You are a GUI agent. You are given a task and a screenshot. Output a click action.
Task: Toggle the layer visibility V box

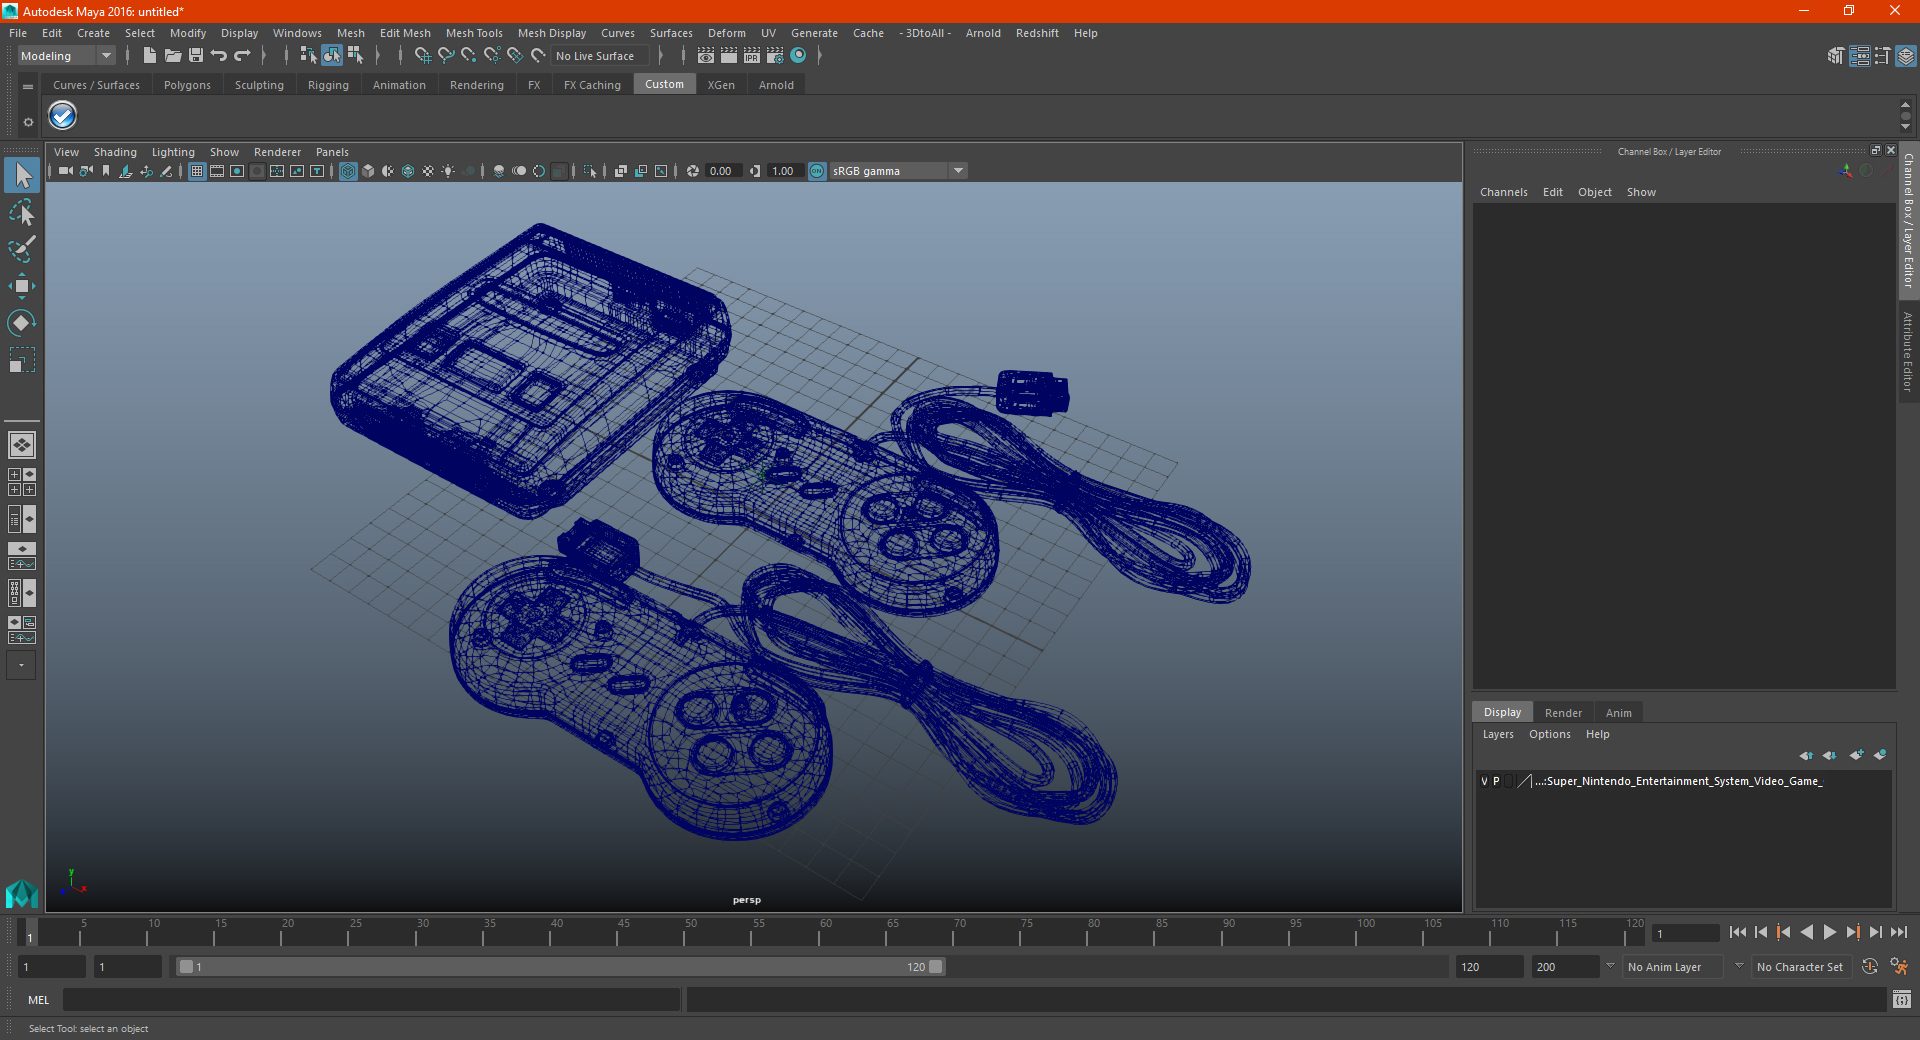[x=1484, y=781]
